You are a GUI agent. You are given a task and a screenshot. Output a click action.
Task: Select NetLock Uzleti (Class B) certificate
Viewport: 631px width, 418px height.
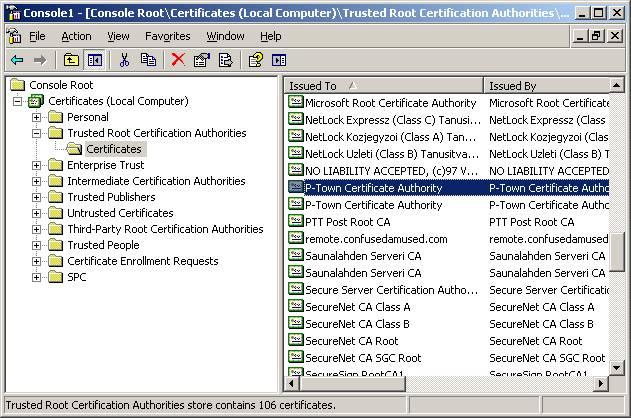[392, 154]
